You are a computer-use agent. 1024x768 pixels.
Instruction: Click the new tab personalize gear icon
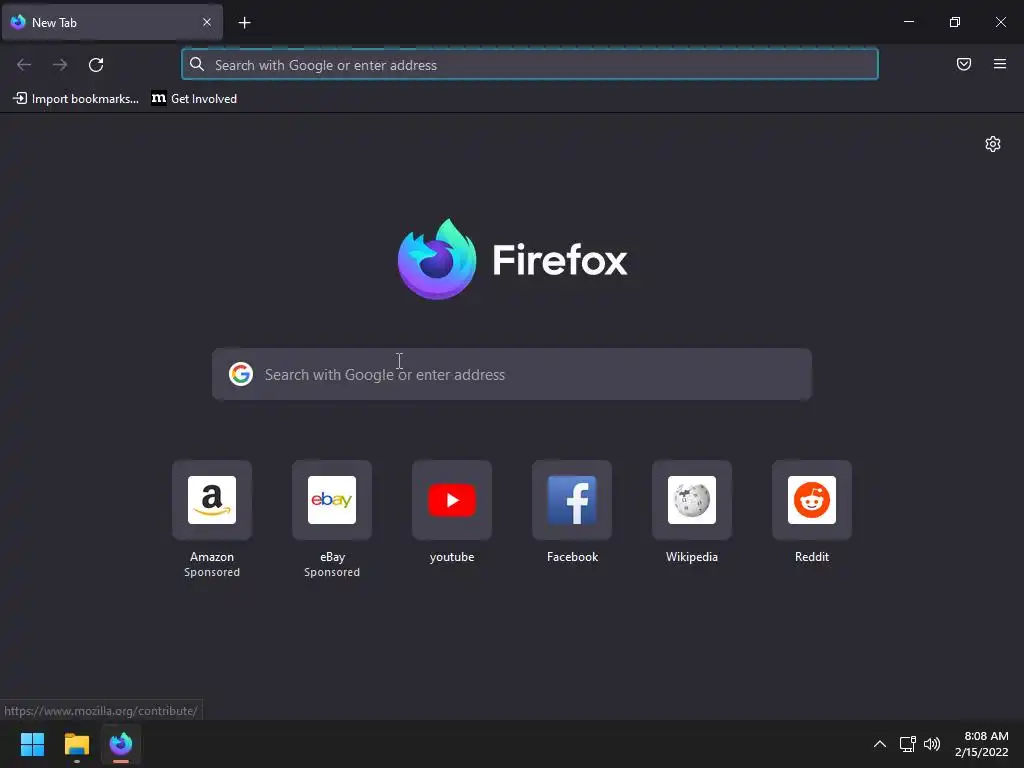[993, 144]
